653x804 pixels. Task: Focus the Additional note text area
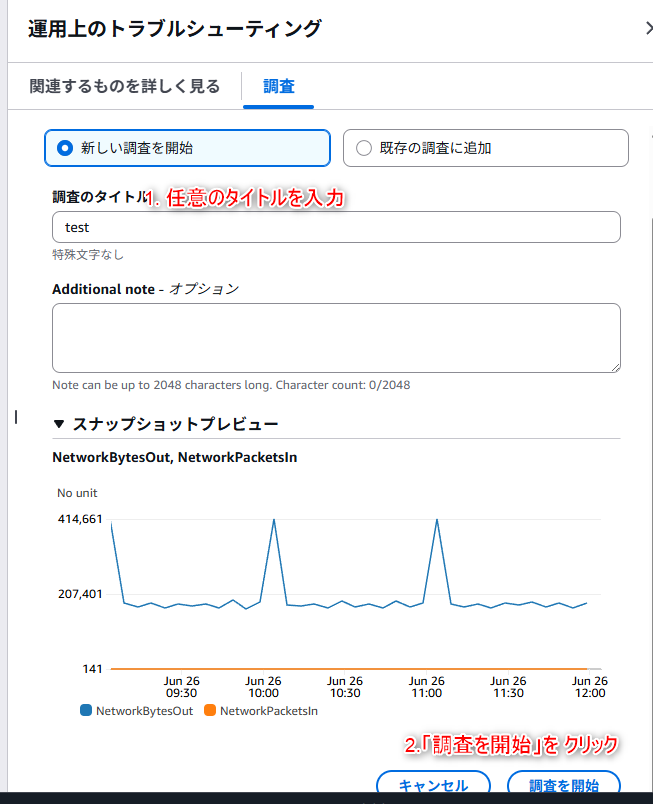pos(336,338)
